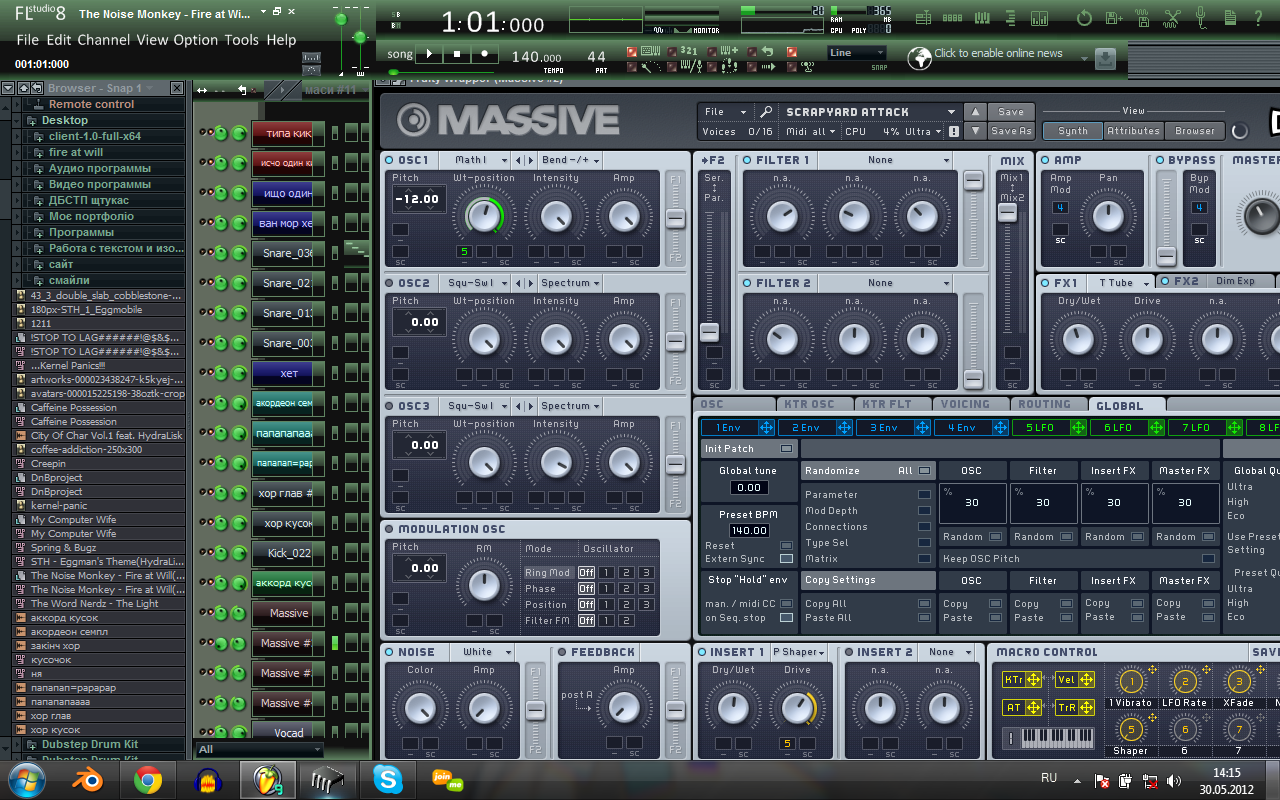Check the Randomize Parameter box
Viewport: 1280px width, 800px height.
tap(924, 495)
